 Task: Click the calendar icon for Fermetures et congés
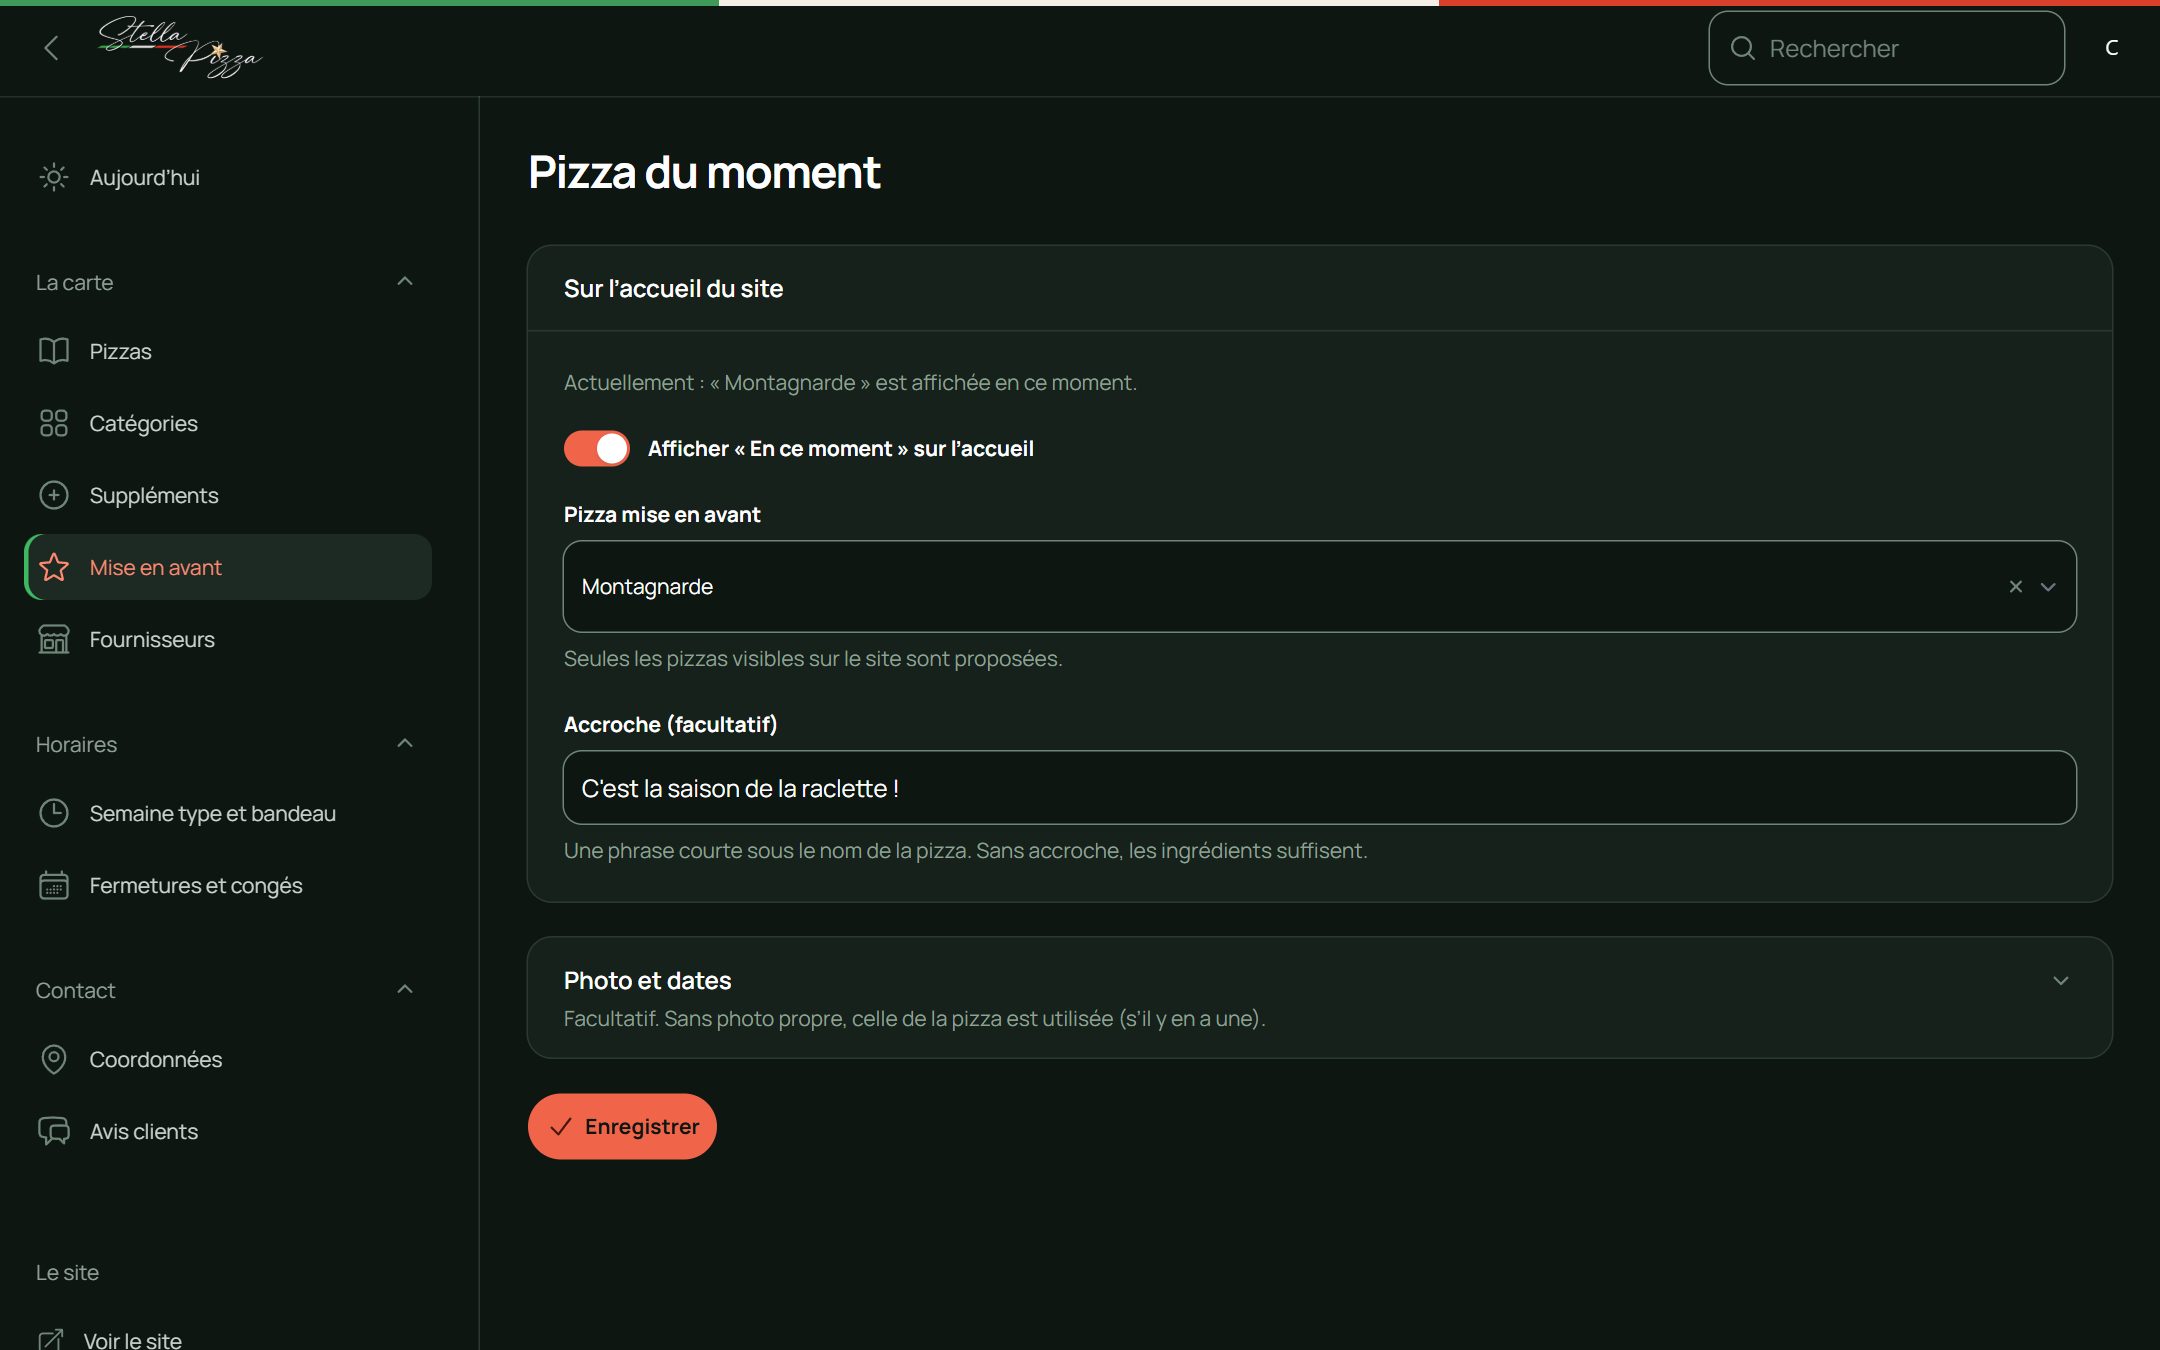coord(54,885)
